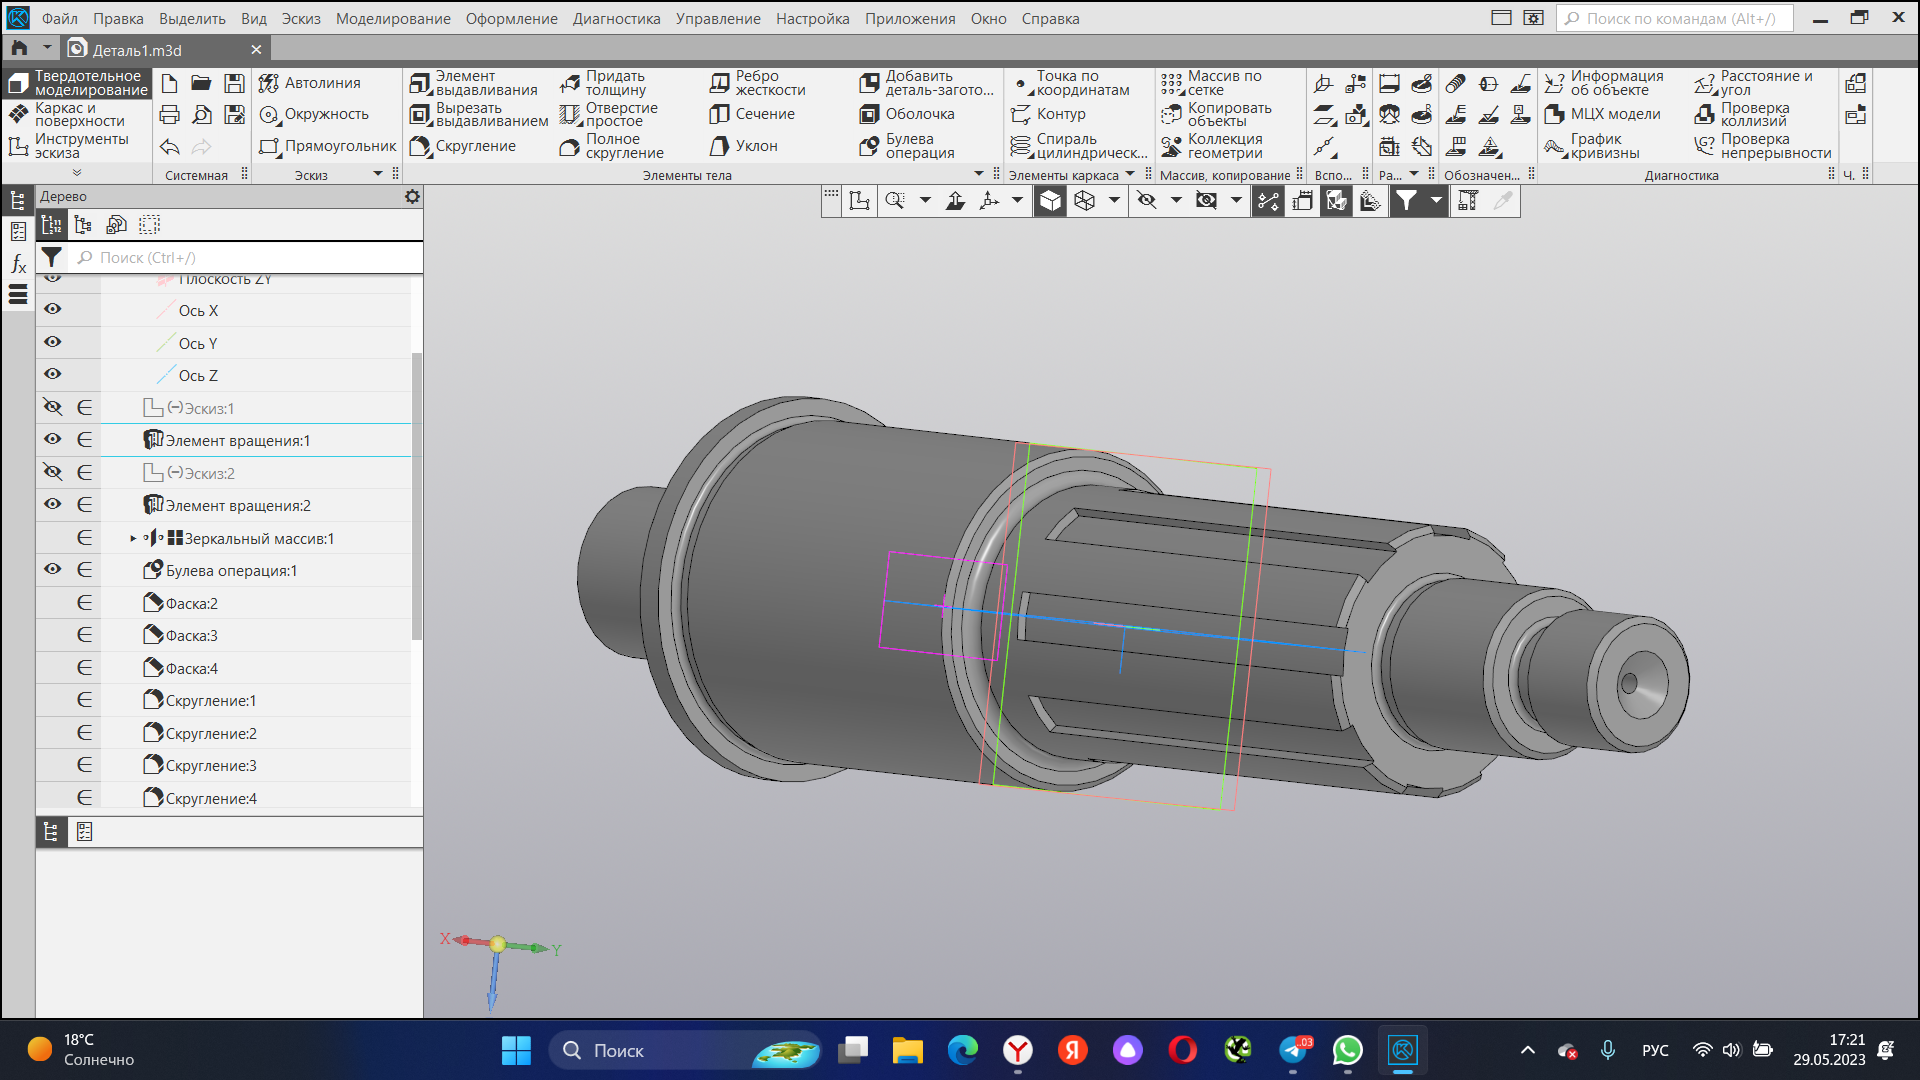1920x1080 pixels.
Task: Click the tree search field Поиск (Ctrl+/)
Action: coord(245,257)
